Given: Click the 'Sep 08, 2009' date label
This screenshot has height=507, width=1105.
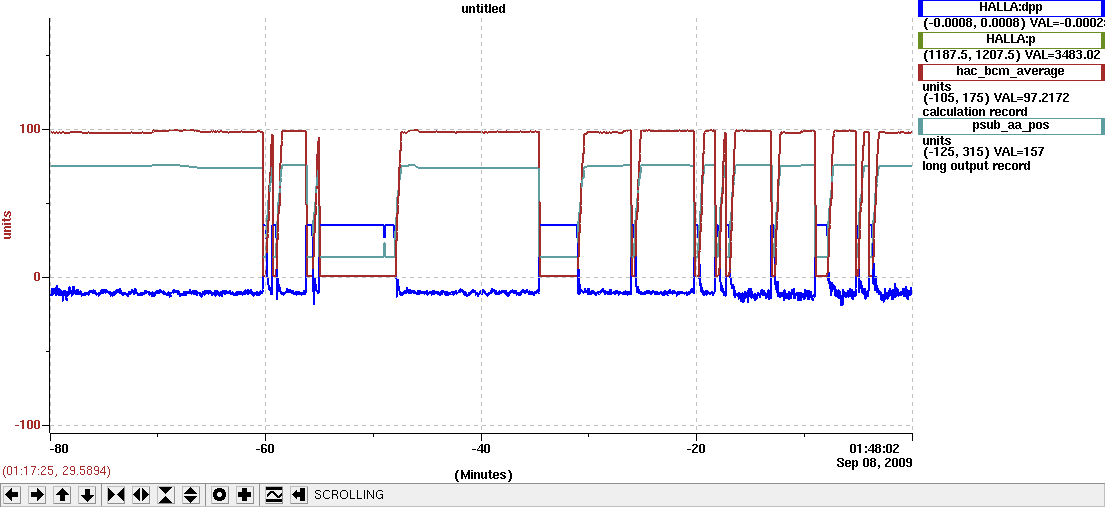Looking at the screenshot, I should (875, 463).
